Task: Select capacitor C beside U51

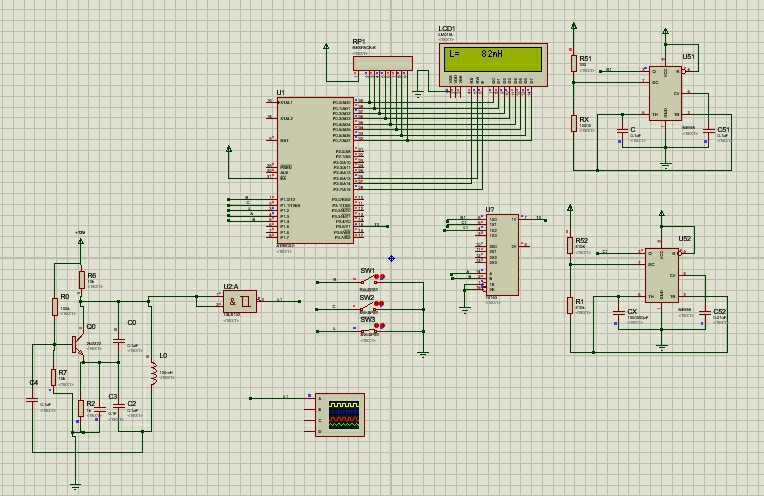Action: point(622,131)
